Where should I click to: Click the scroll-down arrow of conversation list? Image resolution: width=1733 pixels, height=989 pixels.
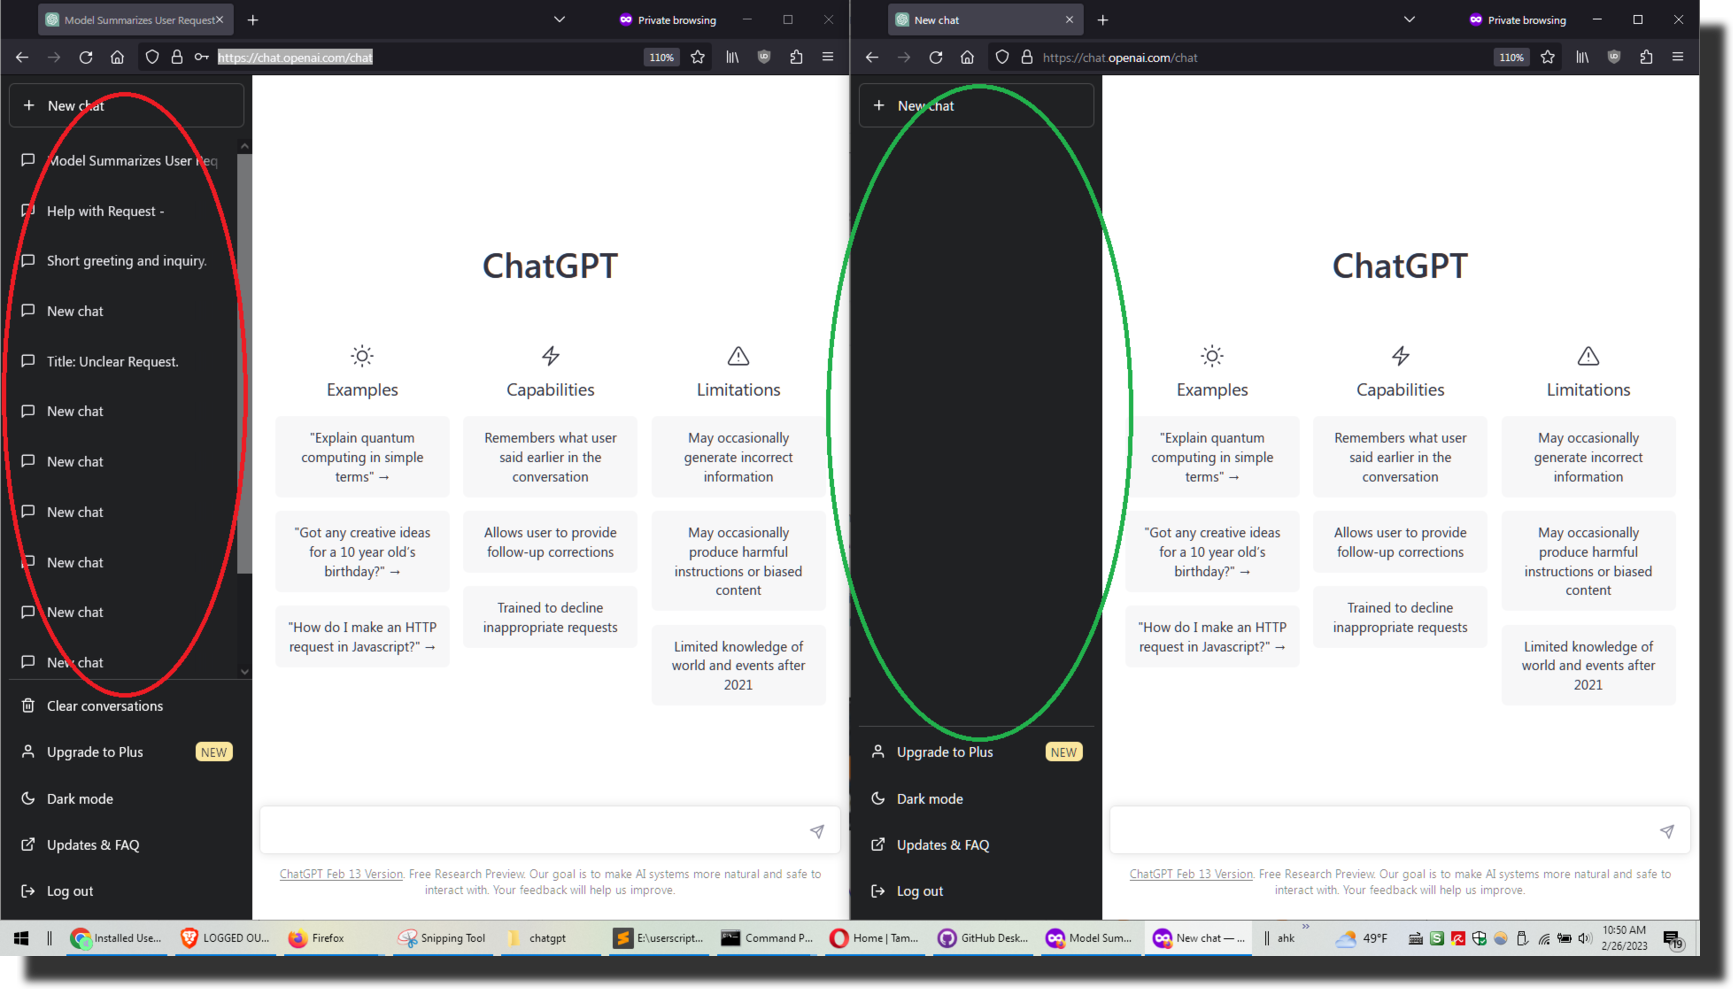pos(244,672)
